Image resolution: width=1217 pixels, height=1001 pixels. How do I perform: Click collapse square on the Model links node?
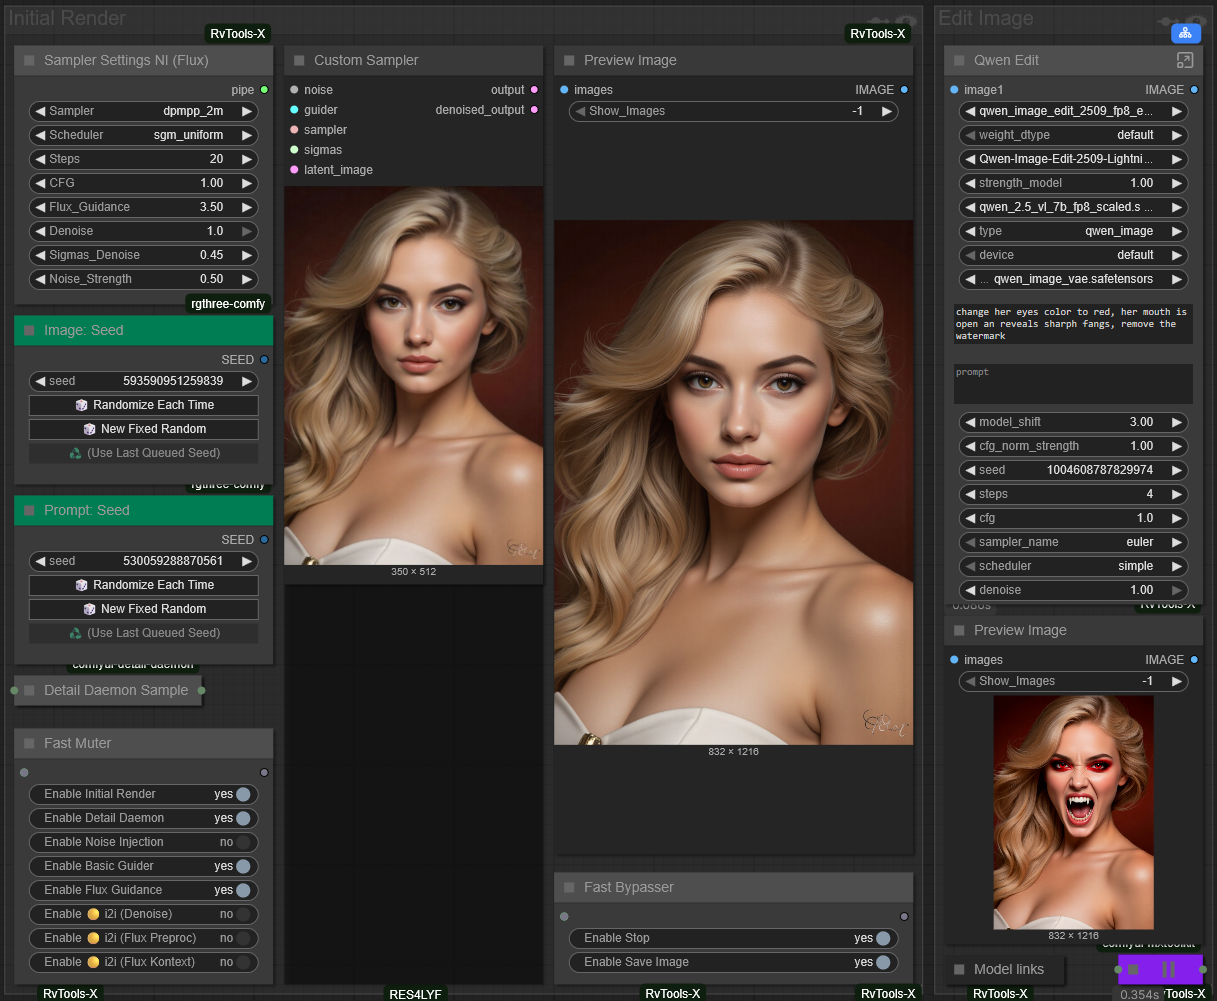click(x=959, y=969)
